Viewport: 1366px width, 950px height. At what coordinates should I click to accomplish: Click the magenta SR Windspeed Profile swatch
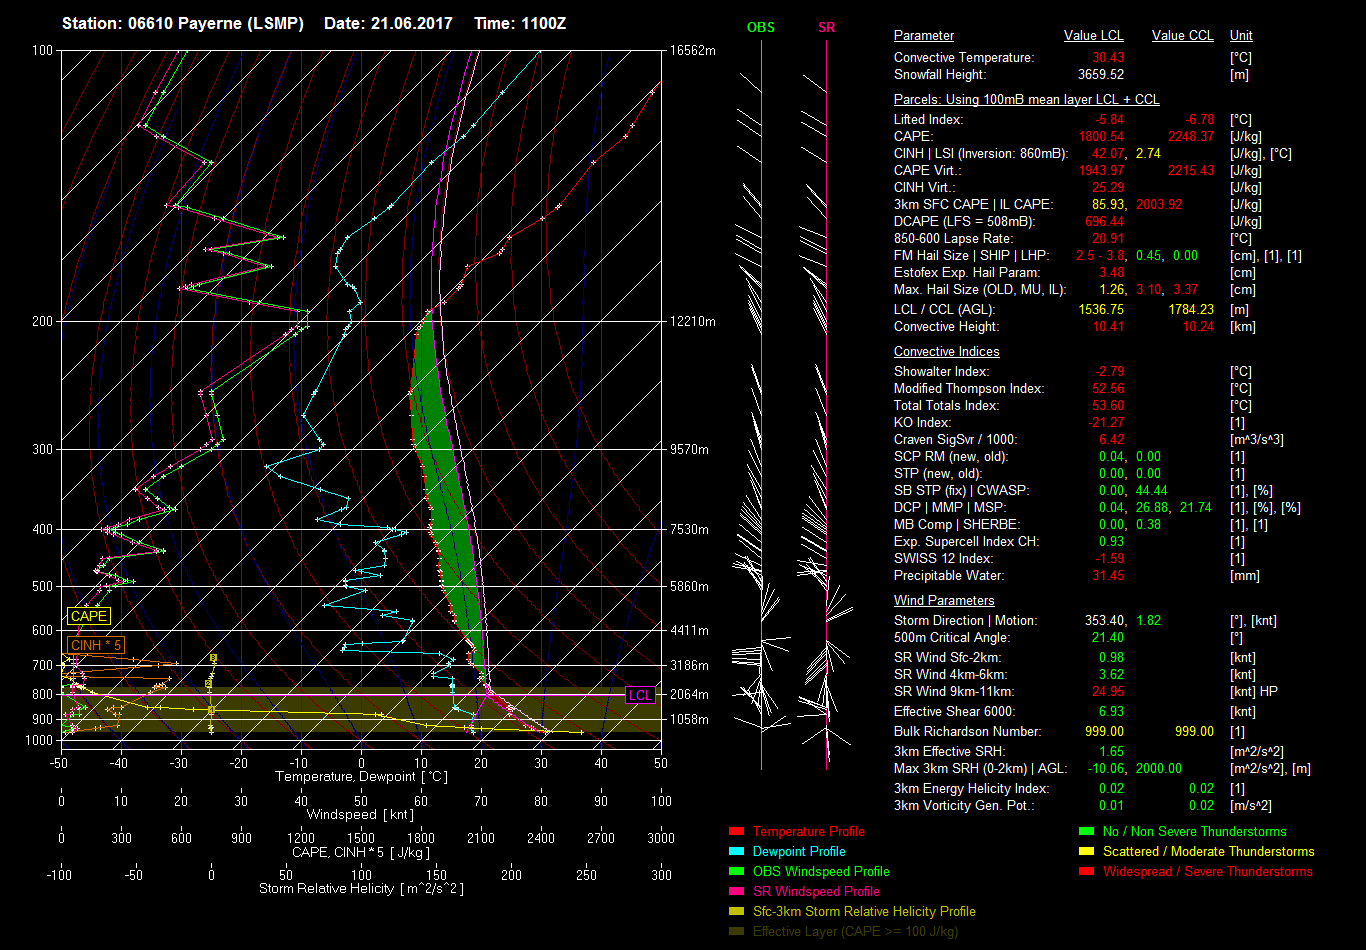pyautogui.click(x=737, y=892)
